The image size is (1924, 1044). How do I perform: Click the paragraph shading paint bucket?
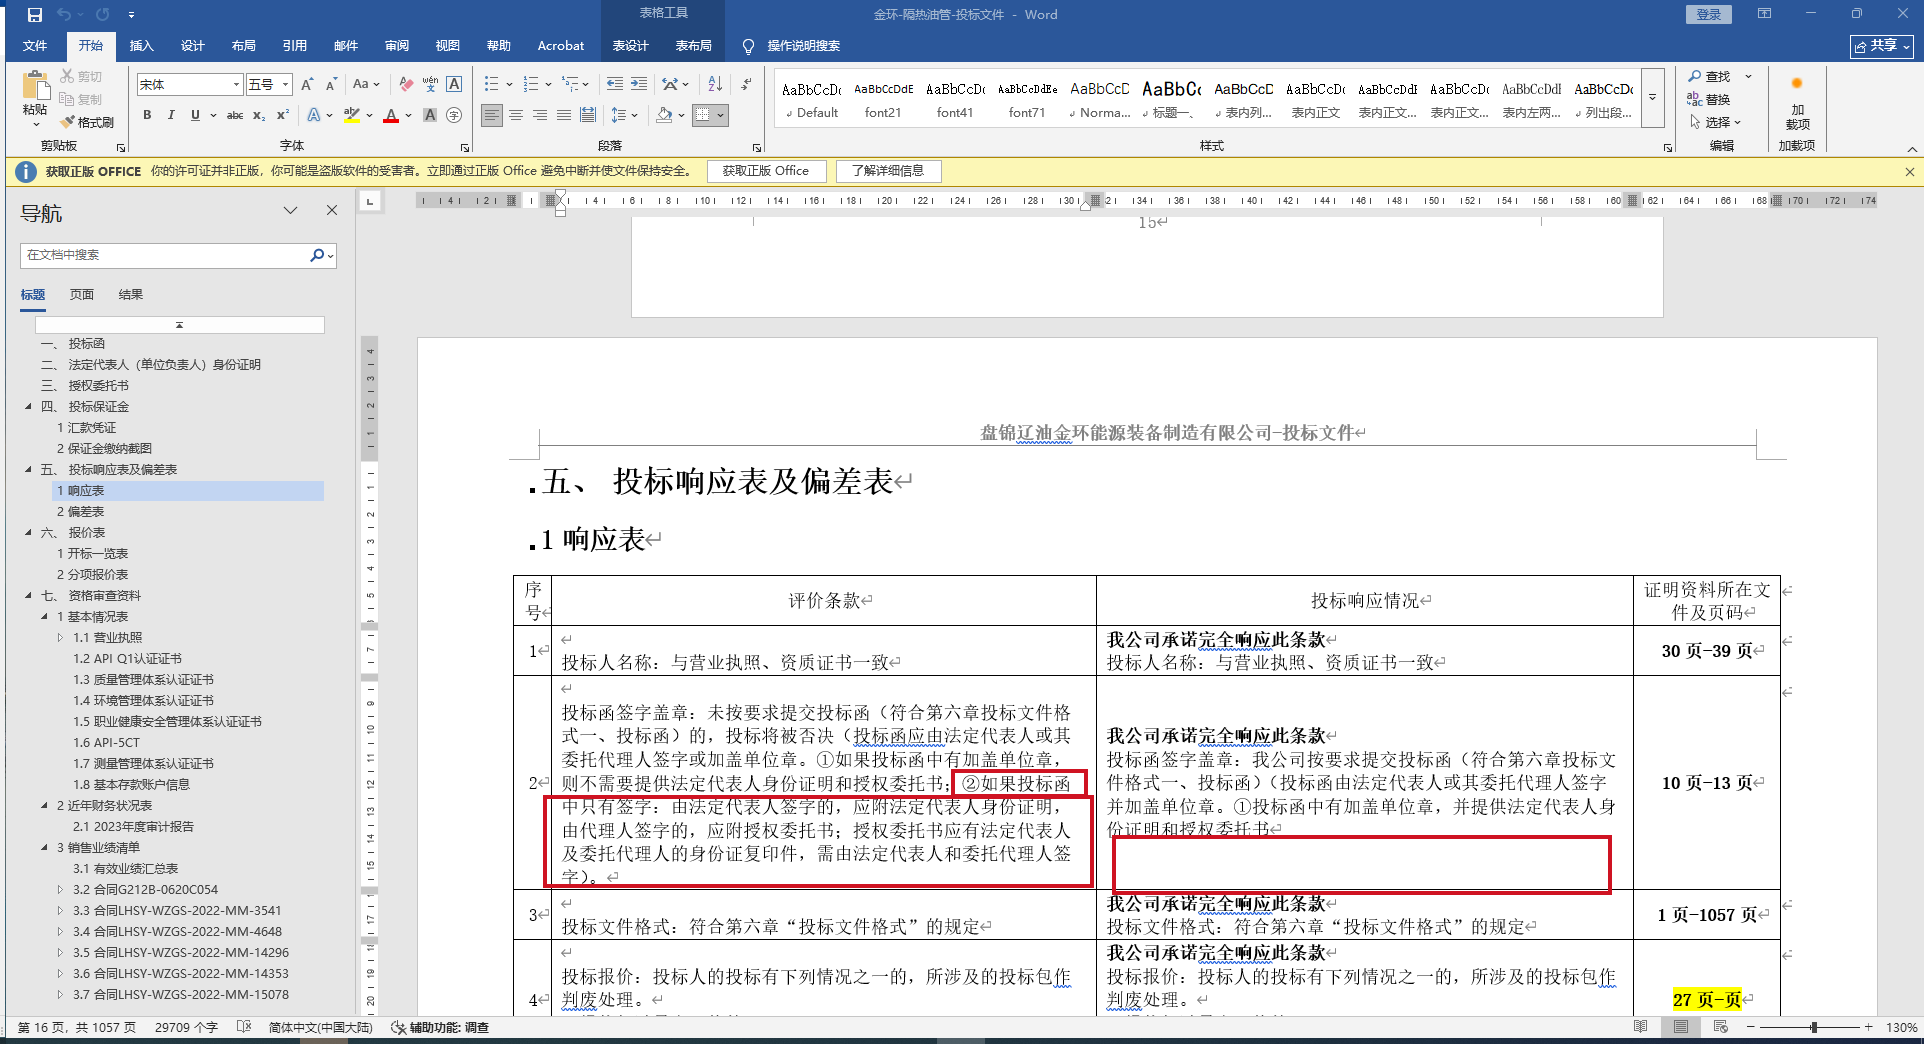(664, 115)
